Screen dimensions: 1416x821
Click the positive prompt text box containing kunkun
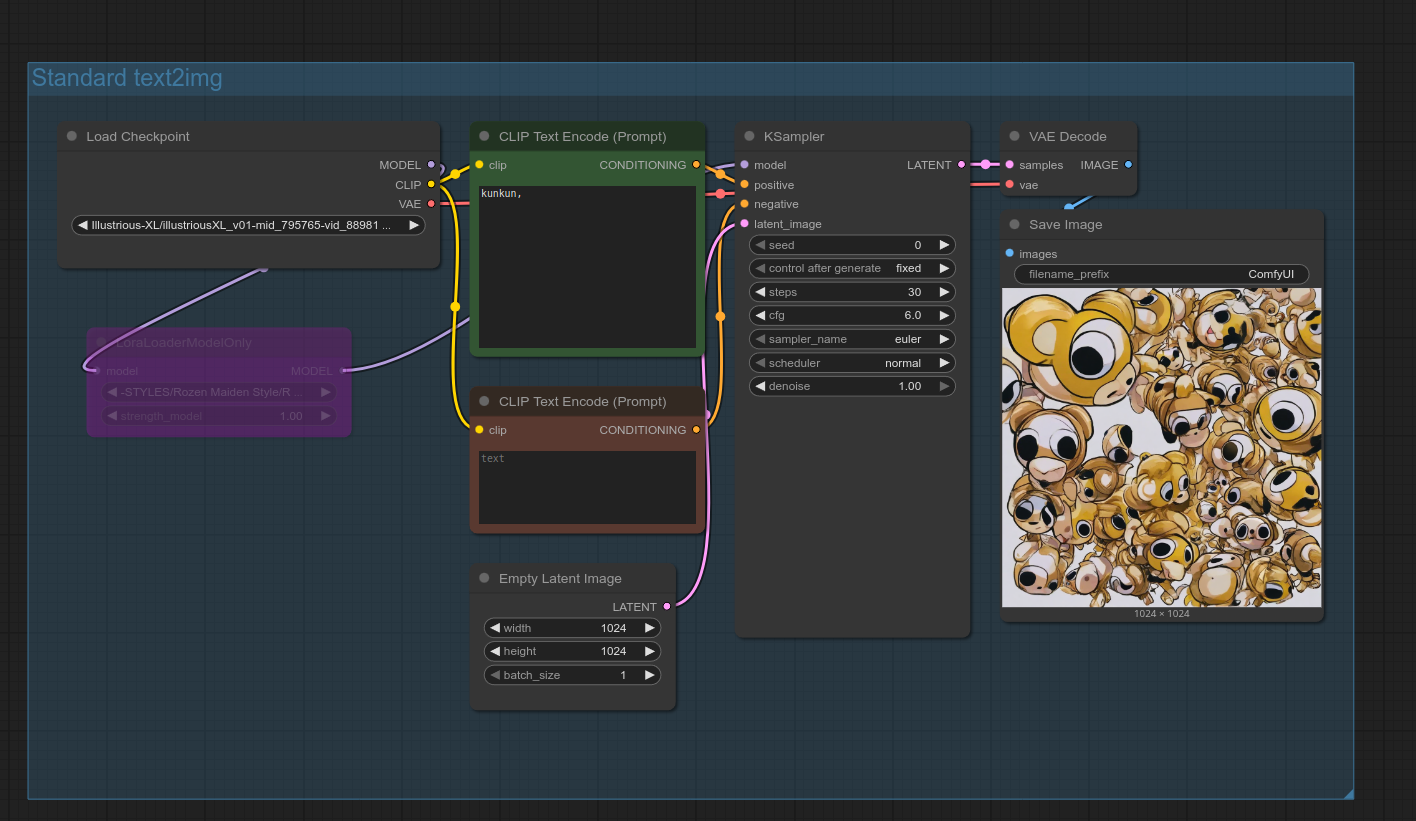(587, 266)
